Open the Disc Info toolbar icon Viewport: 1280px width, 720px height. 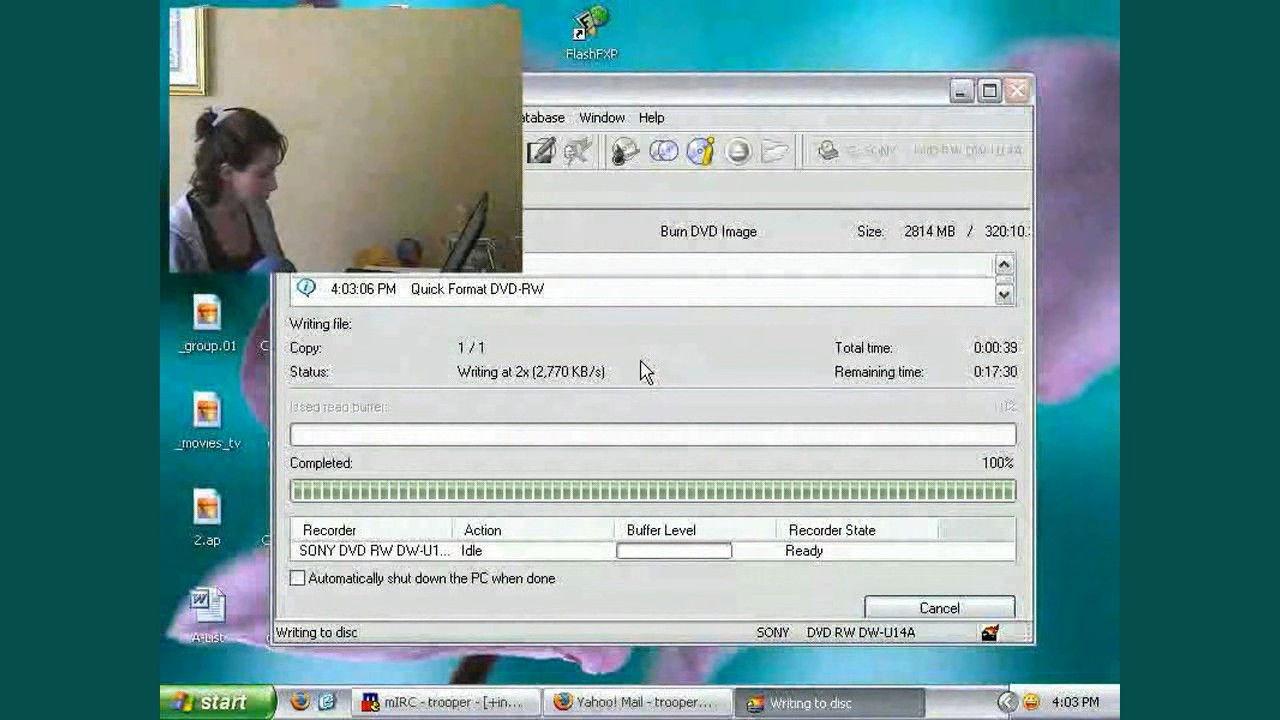click(700, 151)
